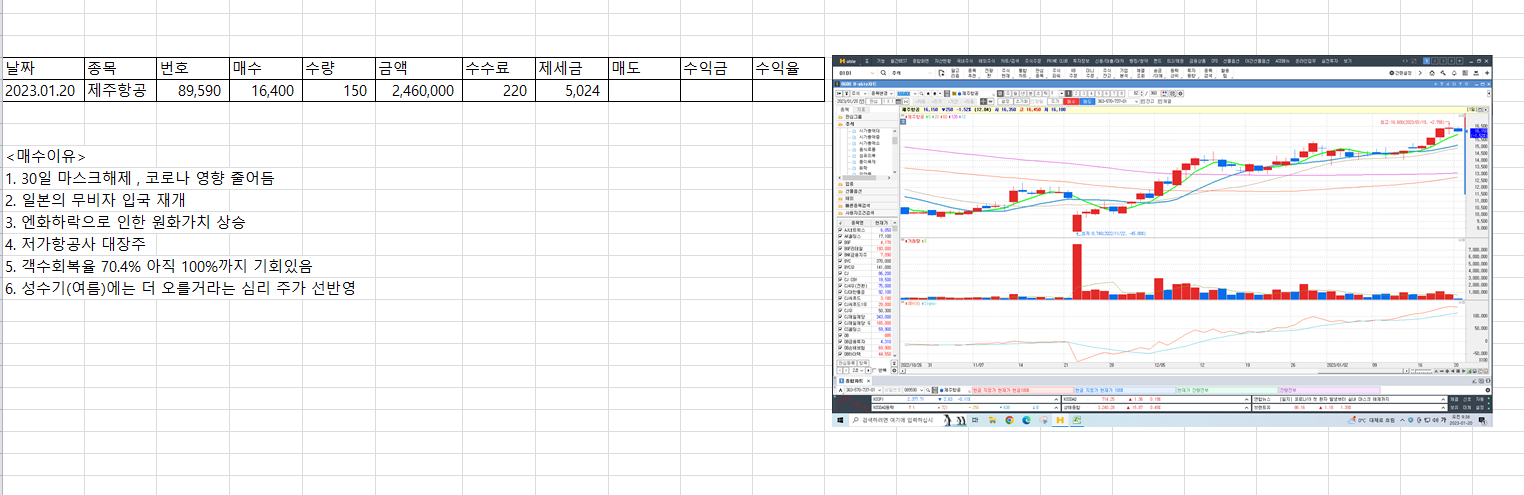1524x495 pixels.
Task: Open 주식주문 menu in HTS menu bar
Action: [1033, 61]
